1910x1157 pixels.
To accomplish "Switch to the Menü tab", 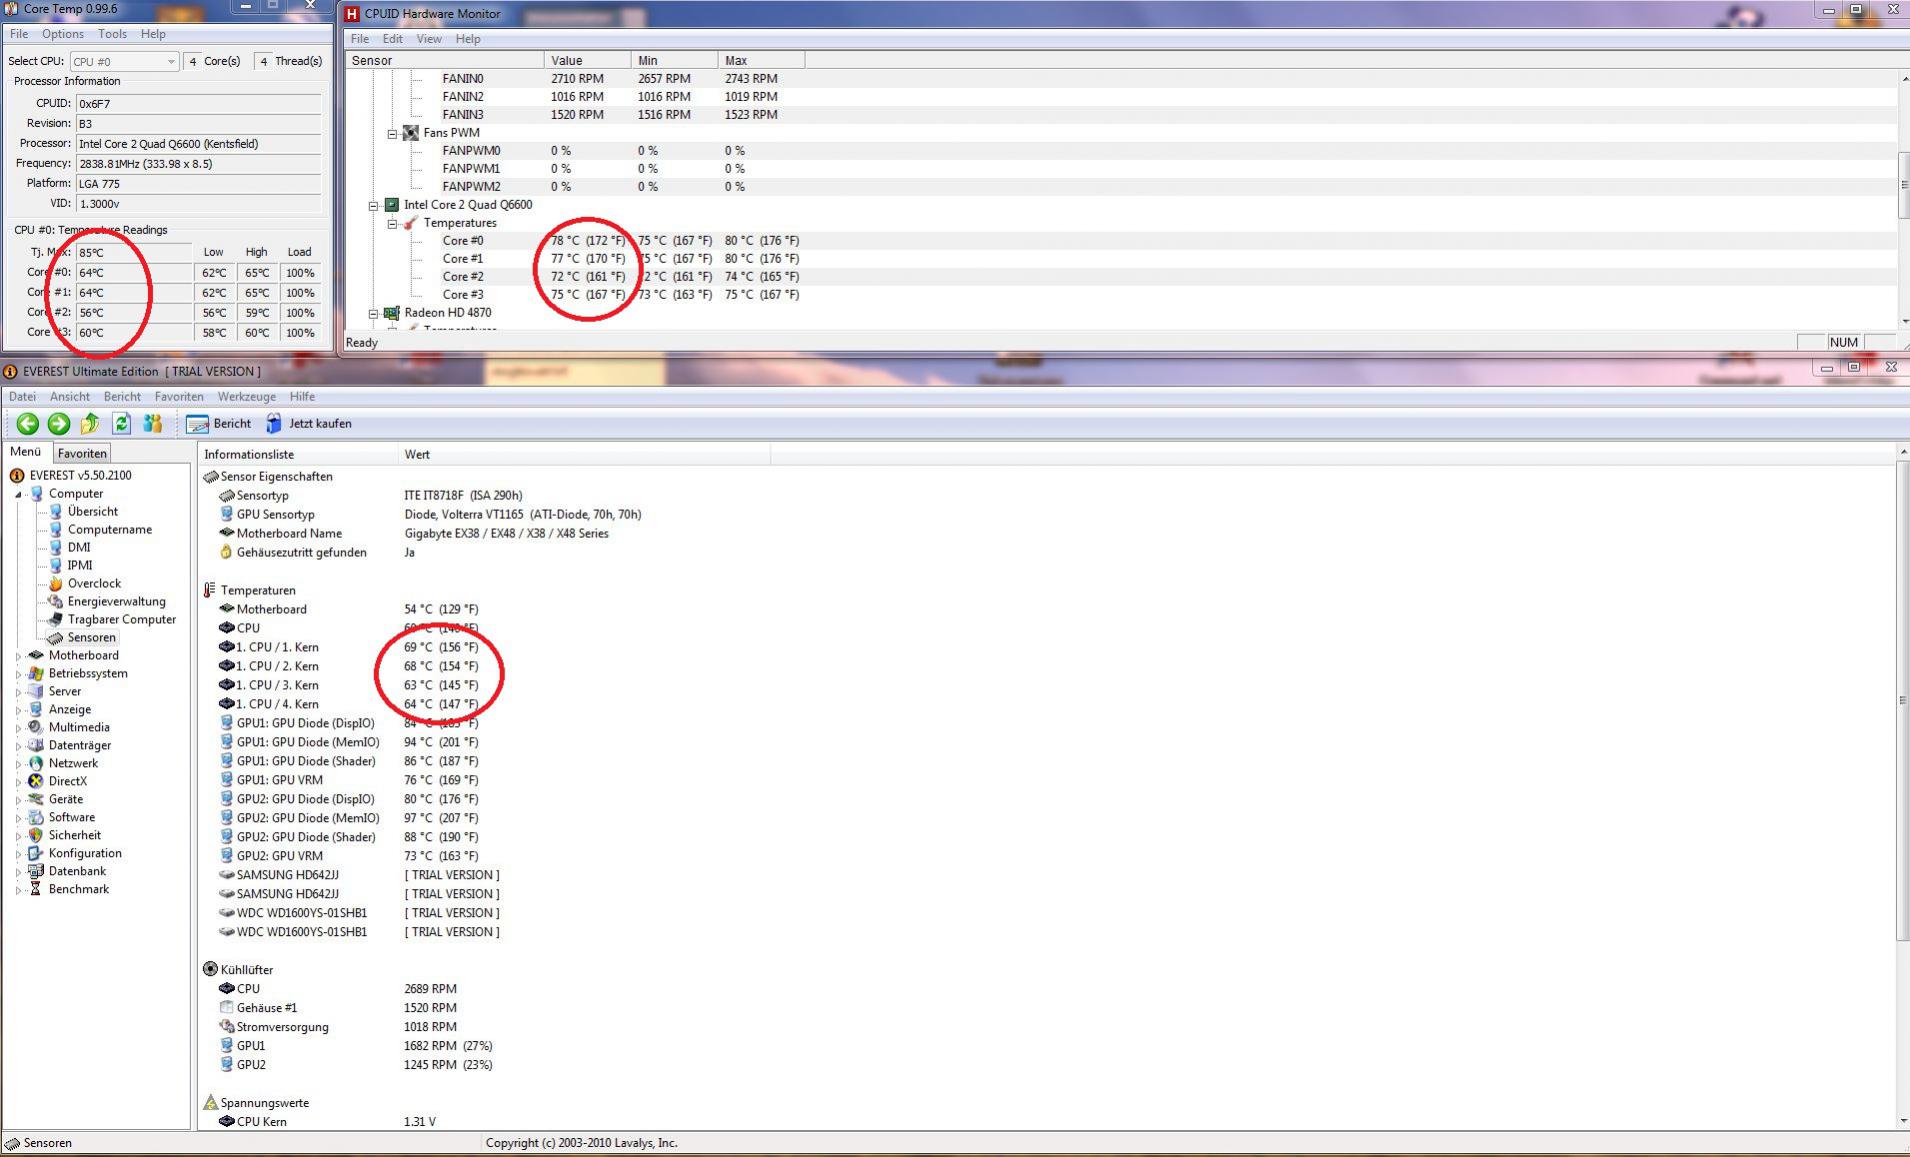I will pos(25,453).
